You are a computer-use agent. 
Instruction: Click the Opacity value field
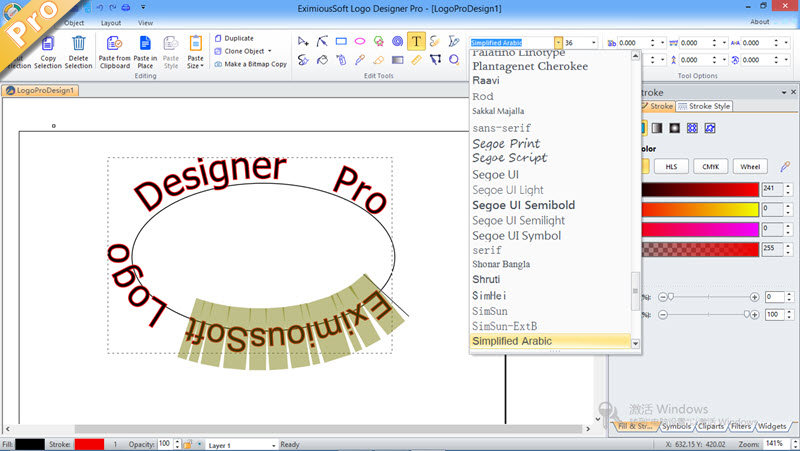165,444
